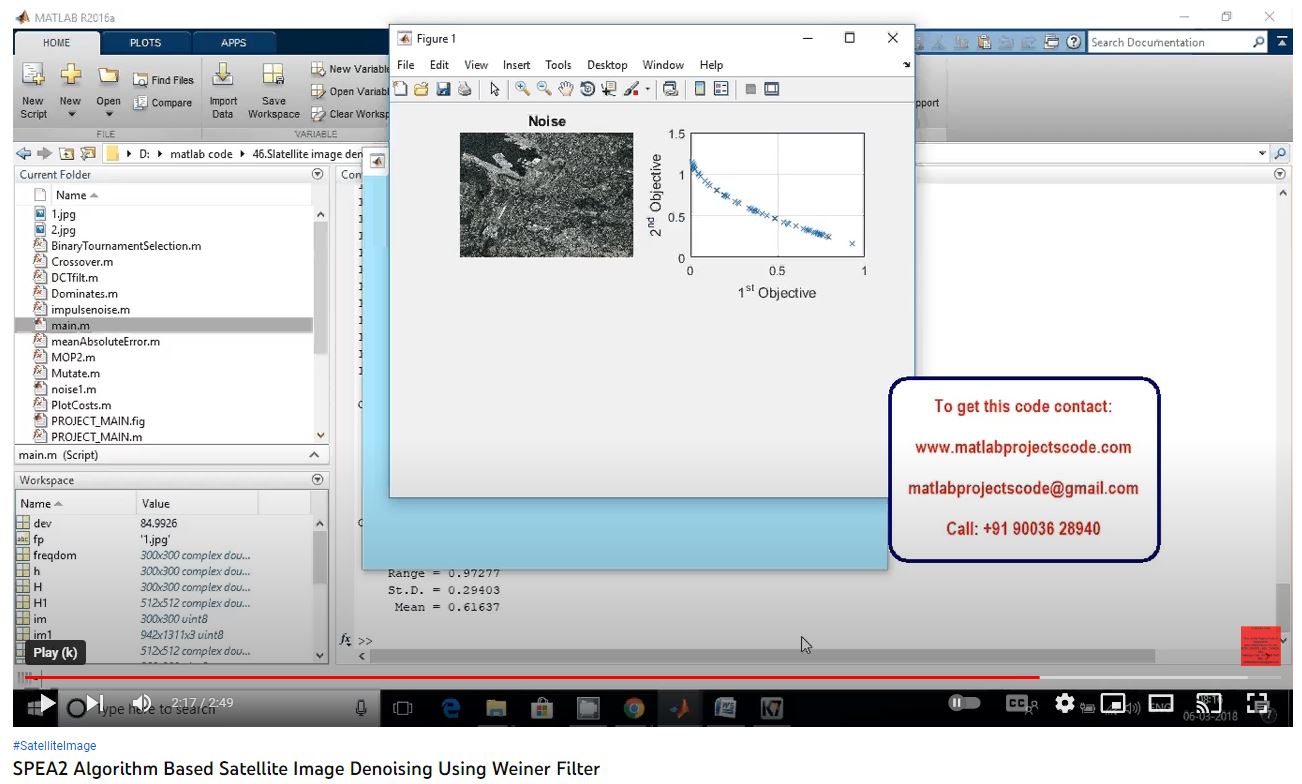1302x784 pixels.
Task: Click the red video progress bar
Action: (500, 677)
